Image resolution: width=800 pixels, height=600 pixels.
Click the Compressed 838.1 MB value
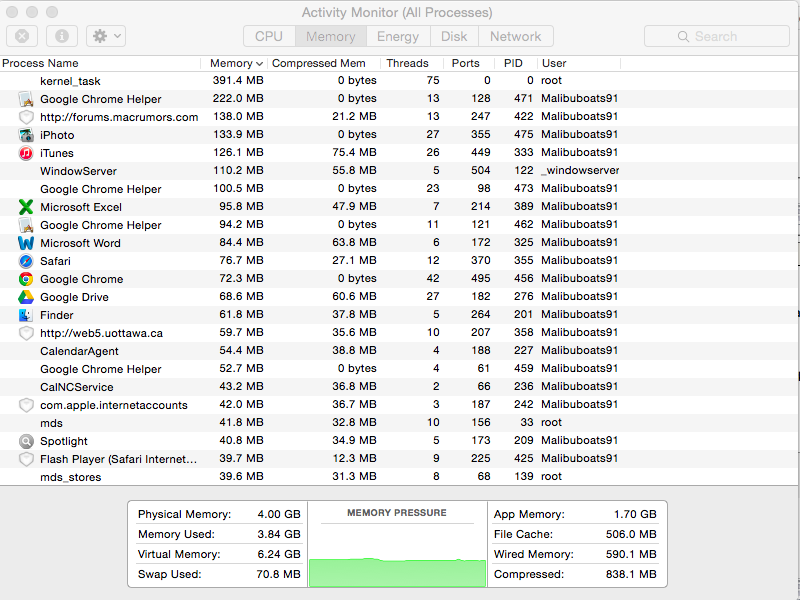coord(631,574)
